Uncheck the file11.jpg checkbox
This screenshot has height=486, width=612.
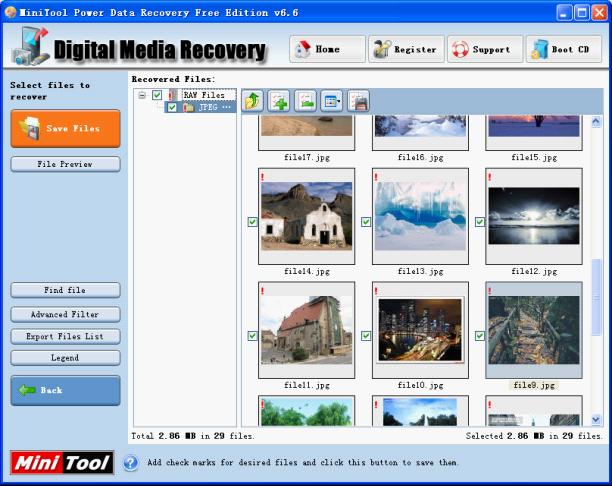[x=253, y=336]
